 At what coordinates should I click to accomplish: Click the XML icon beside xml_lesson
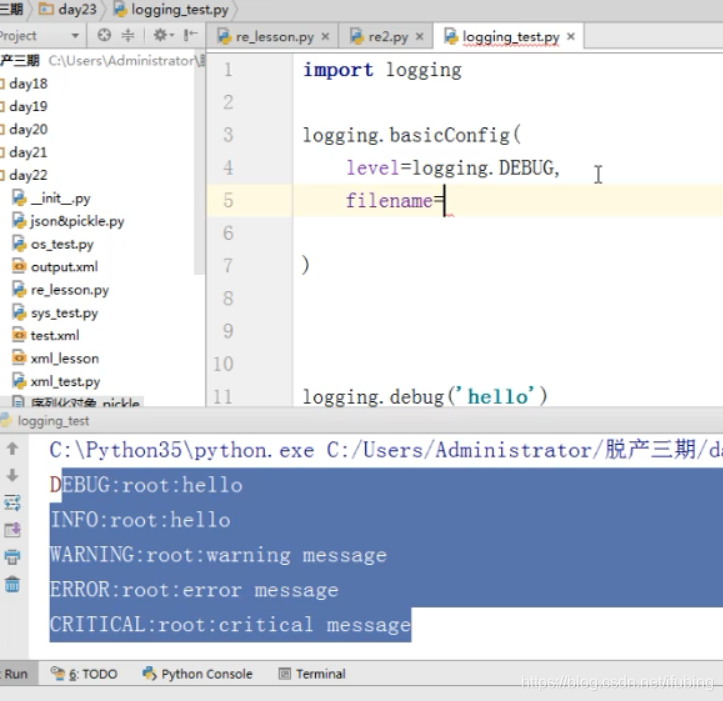(x=19, y=358)
